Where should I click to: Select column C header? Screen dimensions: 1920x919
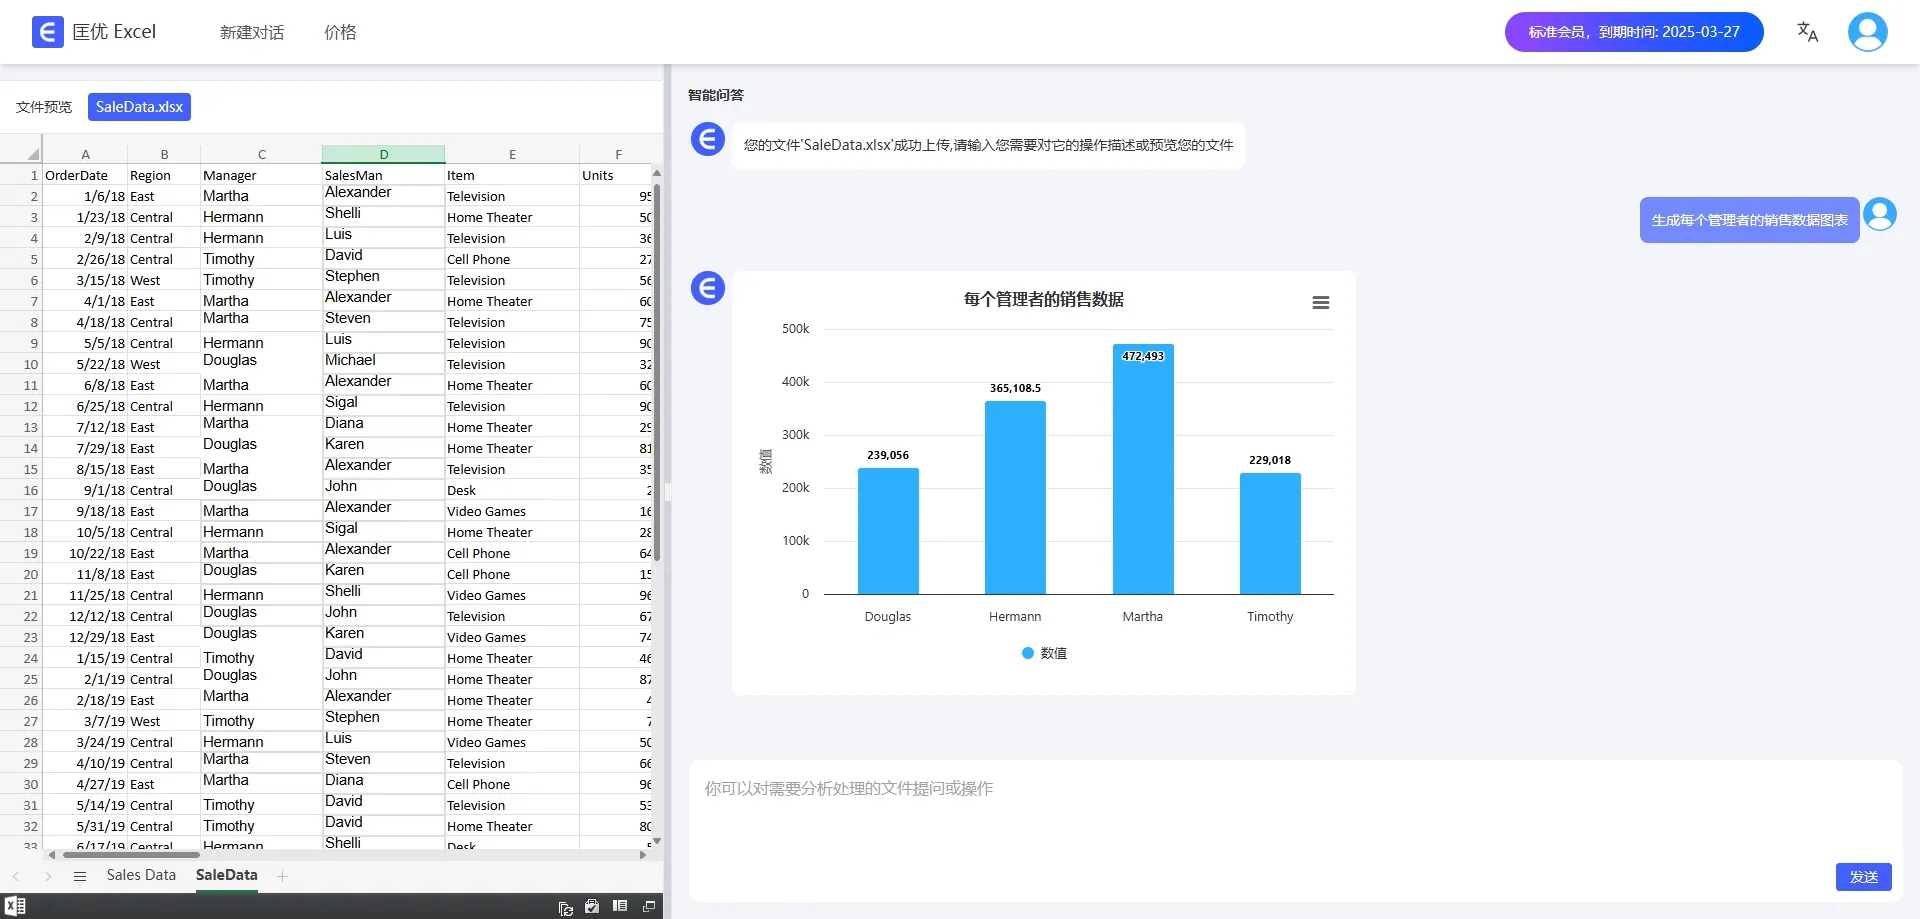tap(261, 154)
